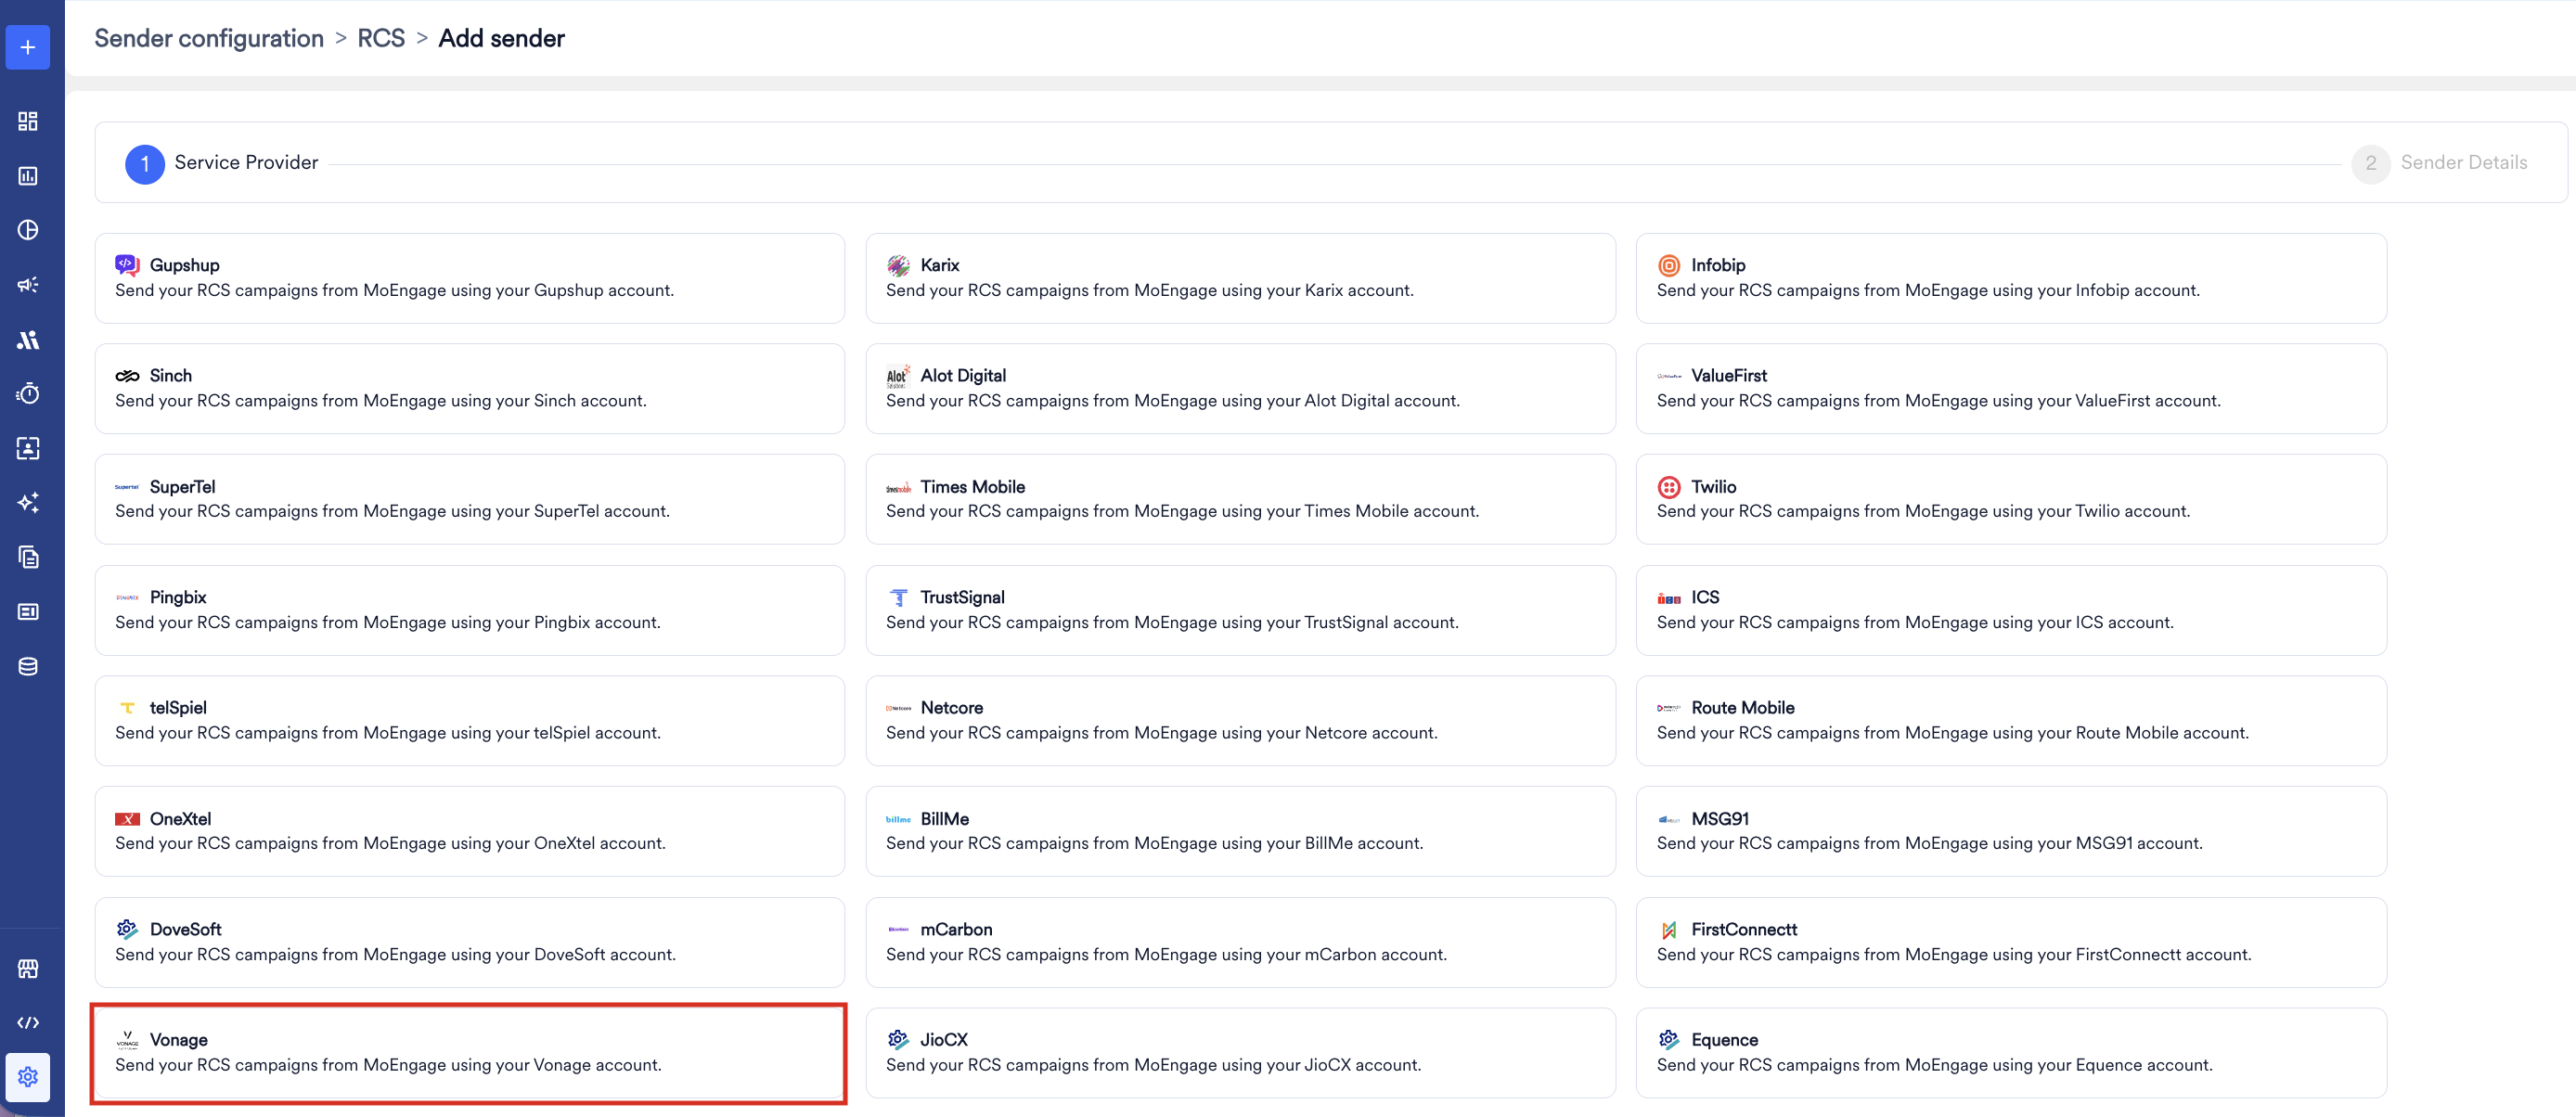Select the Route Mobile provider card
This screenshot has width=2576, height=1117.
pyautogui.click(x=2011, y=721)
